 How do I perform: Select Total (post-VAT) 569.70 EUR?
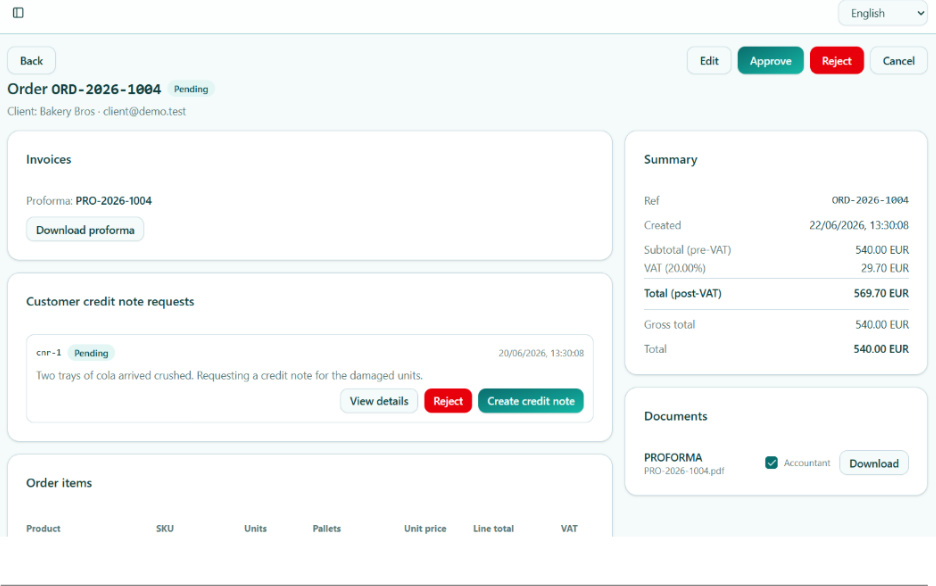click(881, 293)
